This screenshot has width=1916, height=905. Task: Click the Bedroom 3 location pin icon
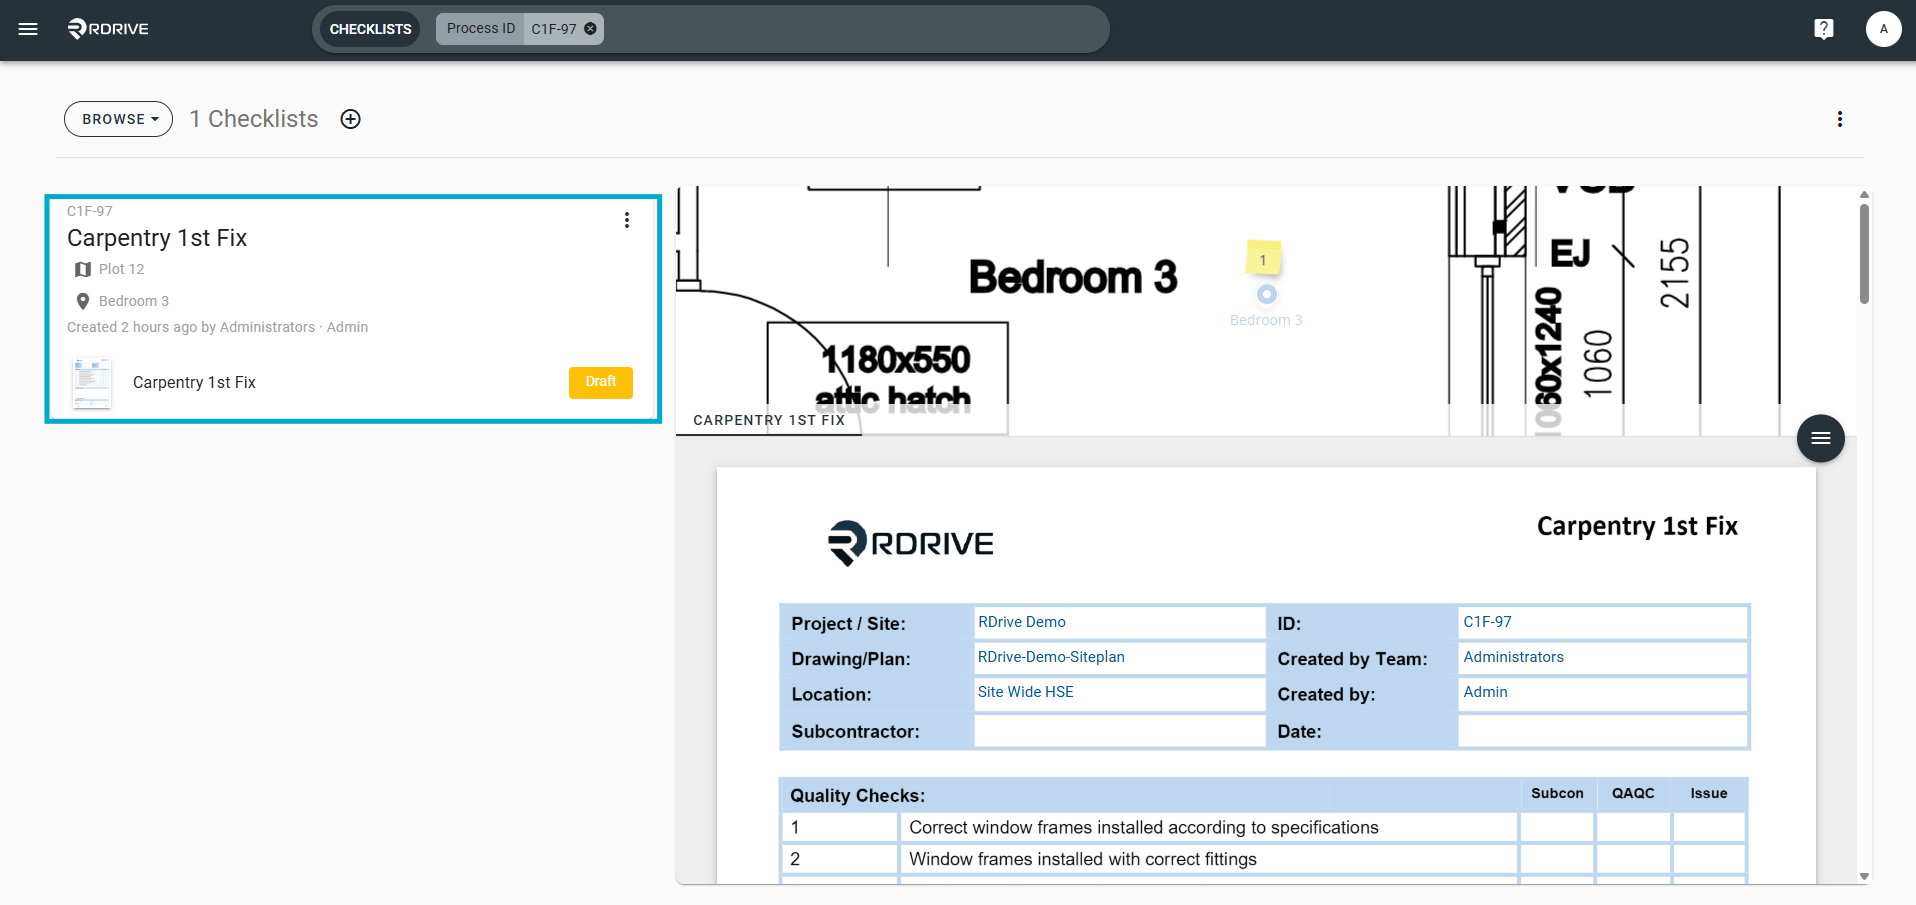(83, 301)
